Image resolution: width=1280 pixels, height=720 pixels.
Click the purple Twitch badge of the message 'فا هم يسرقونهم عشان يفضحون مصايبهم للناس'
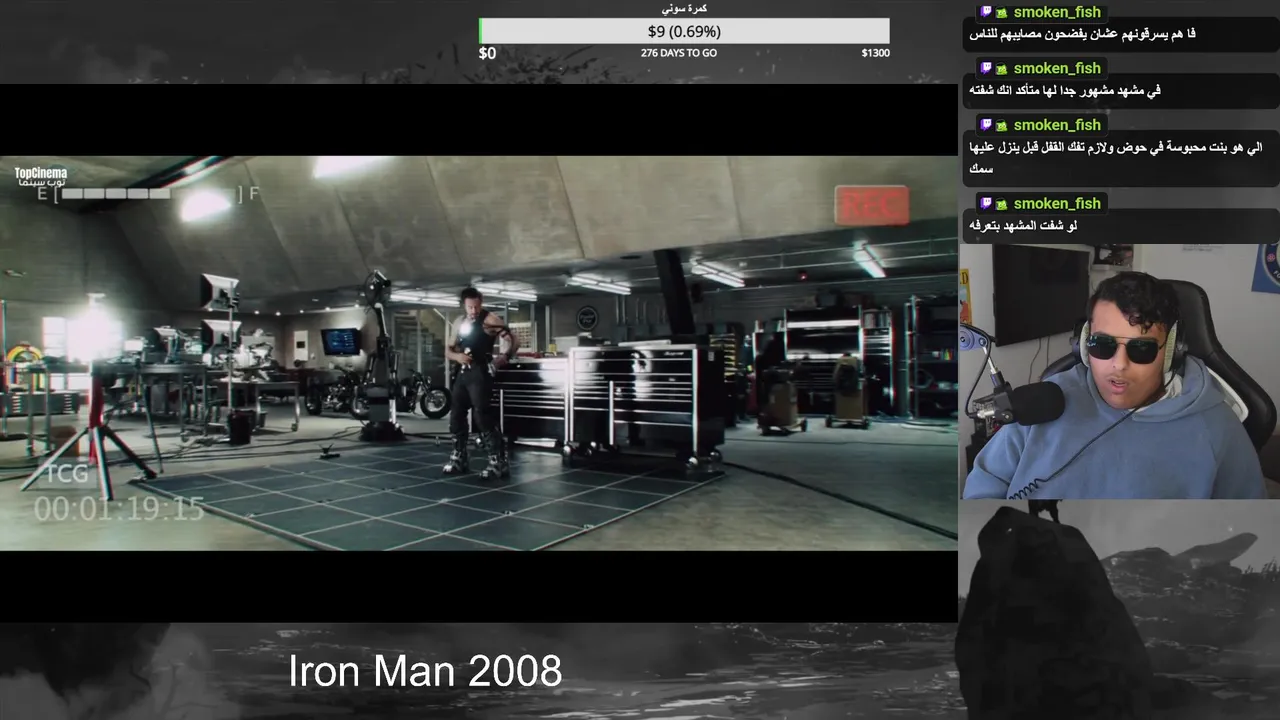point(986,12)
